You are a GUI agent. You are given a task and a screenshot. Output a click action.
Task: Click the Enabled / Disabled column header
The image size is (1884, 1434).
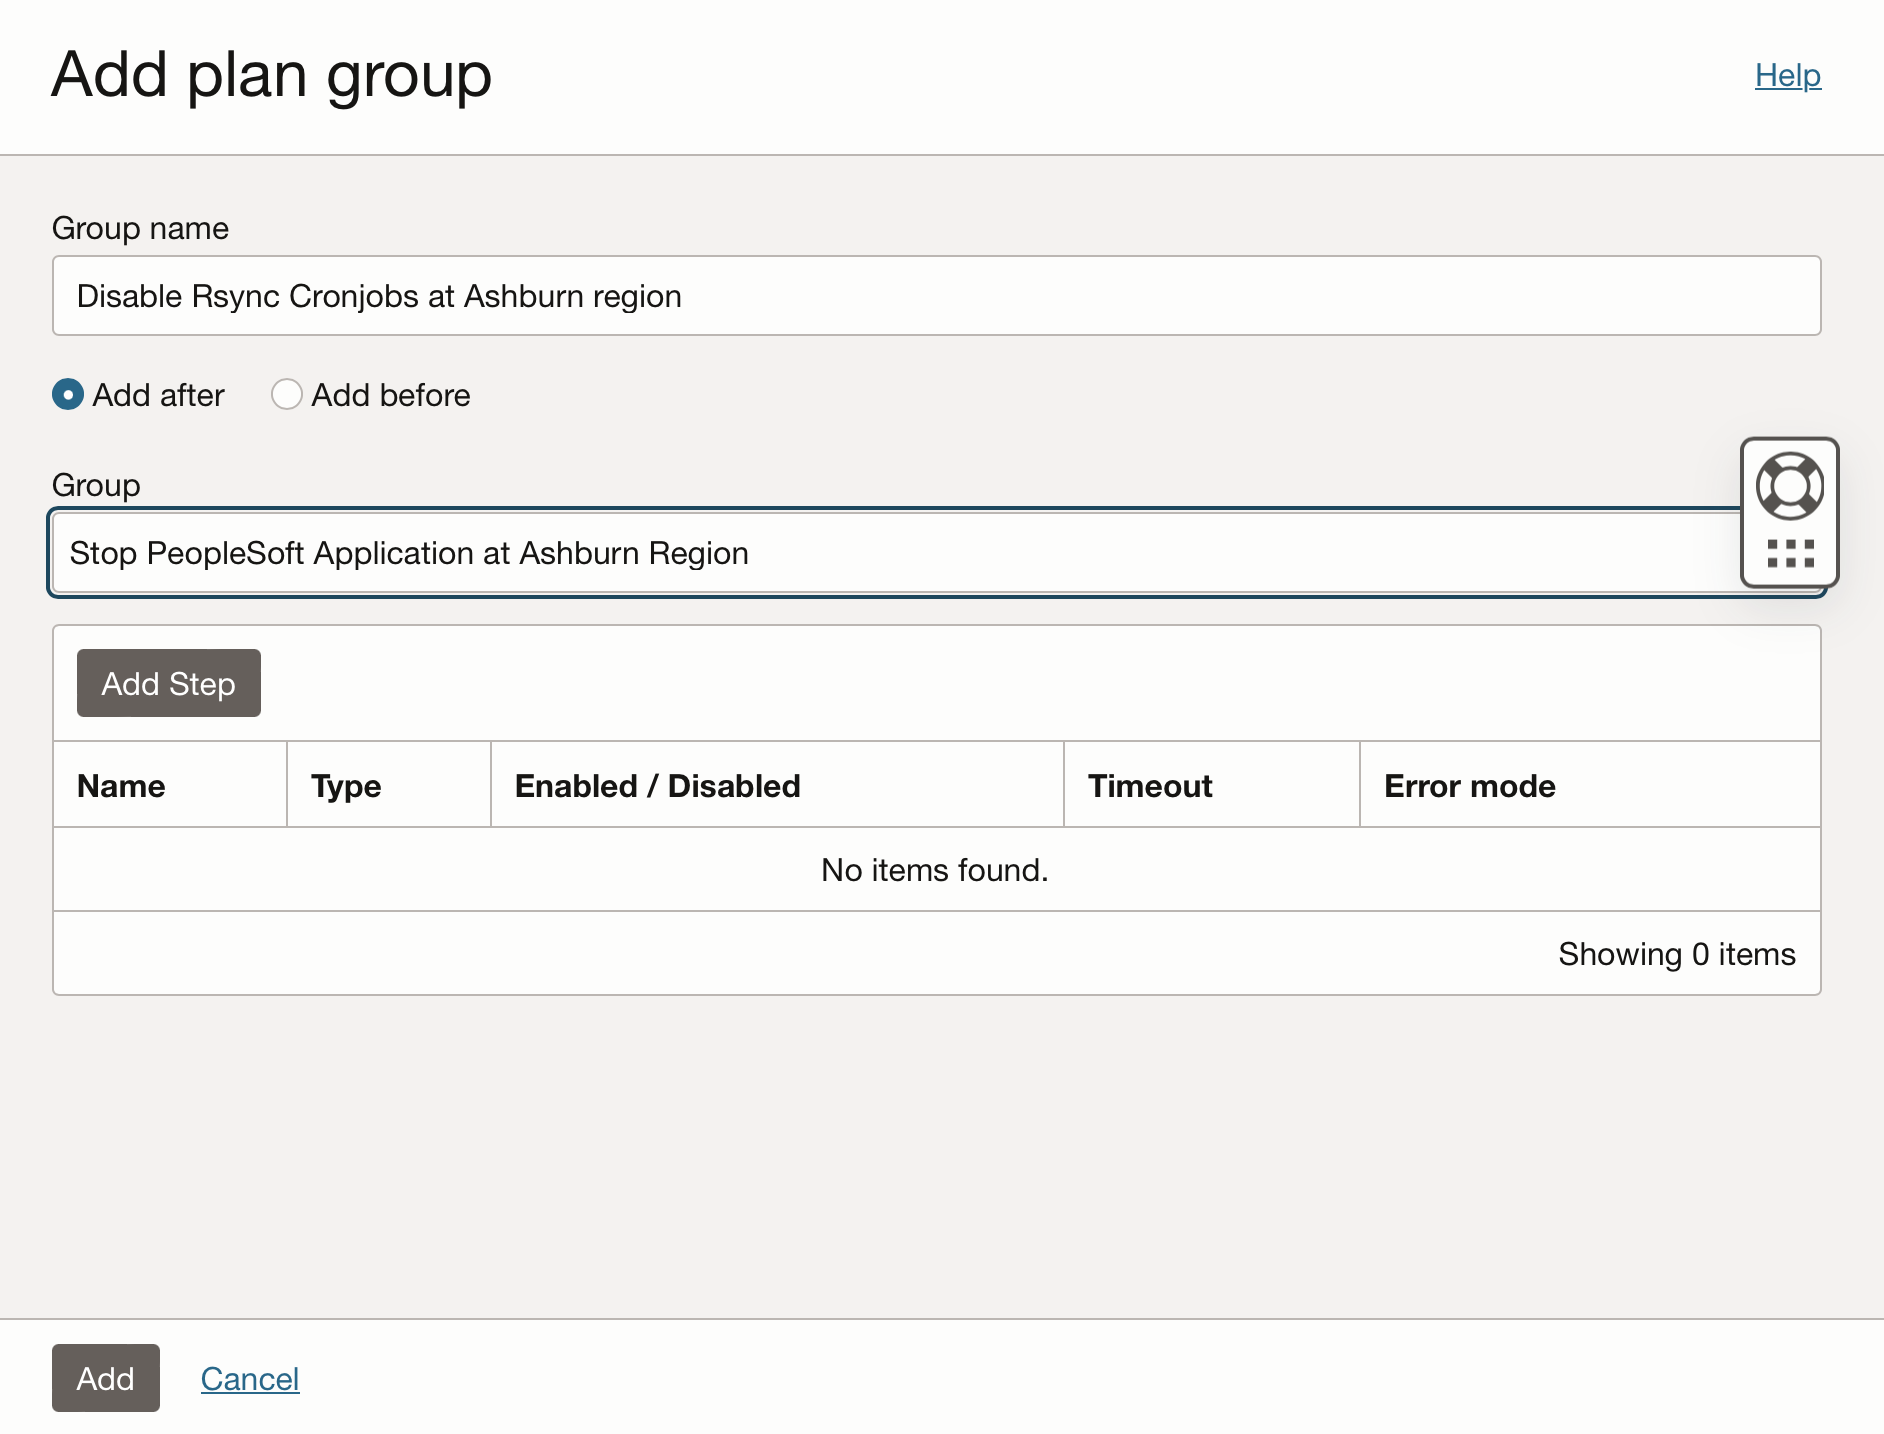pyautogui.click(x=777, y=785)
